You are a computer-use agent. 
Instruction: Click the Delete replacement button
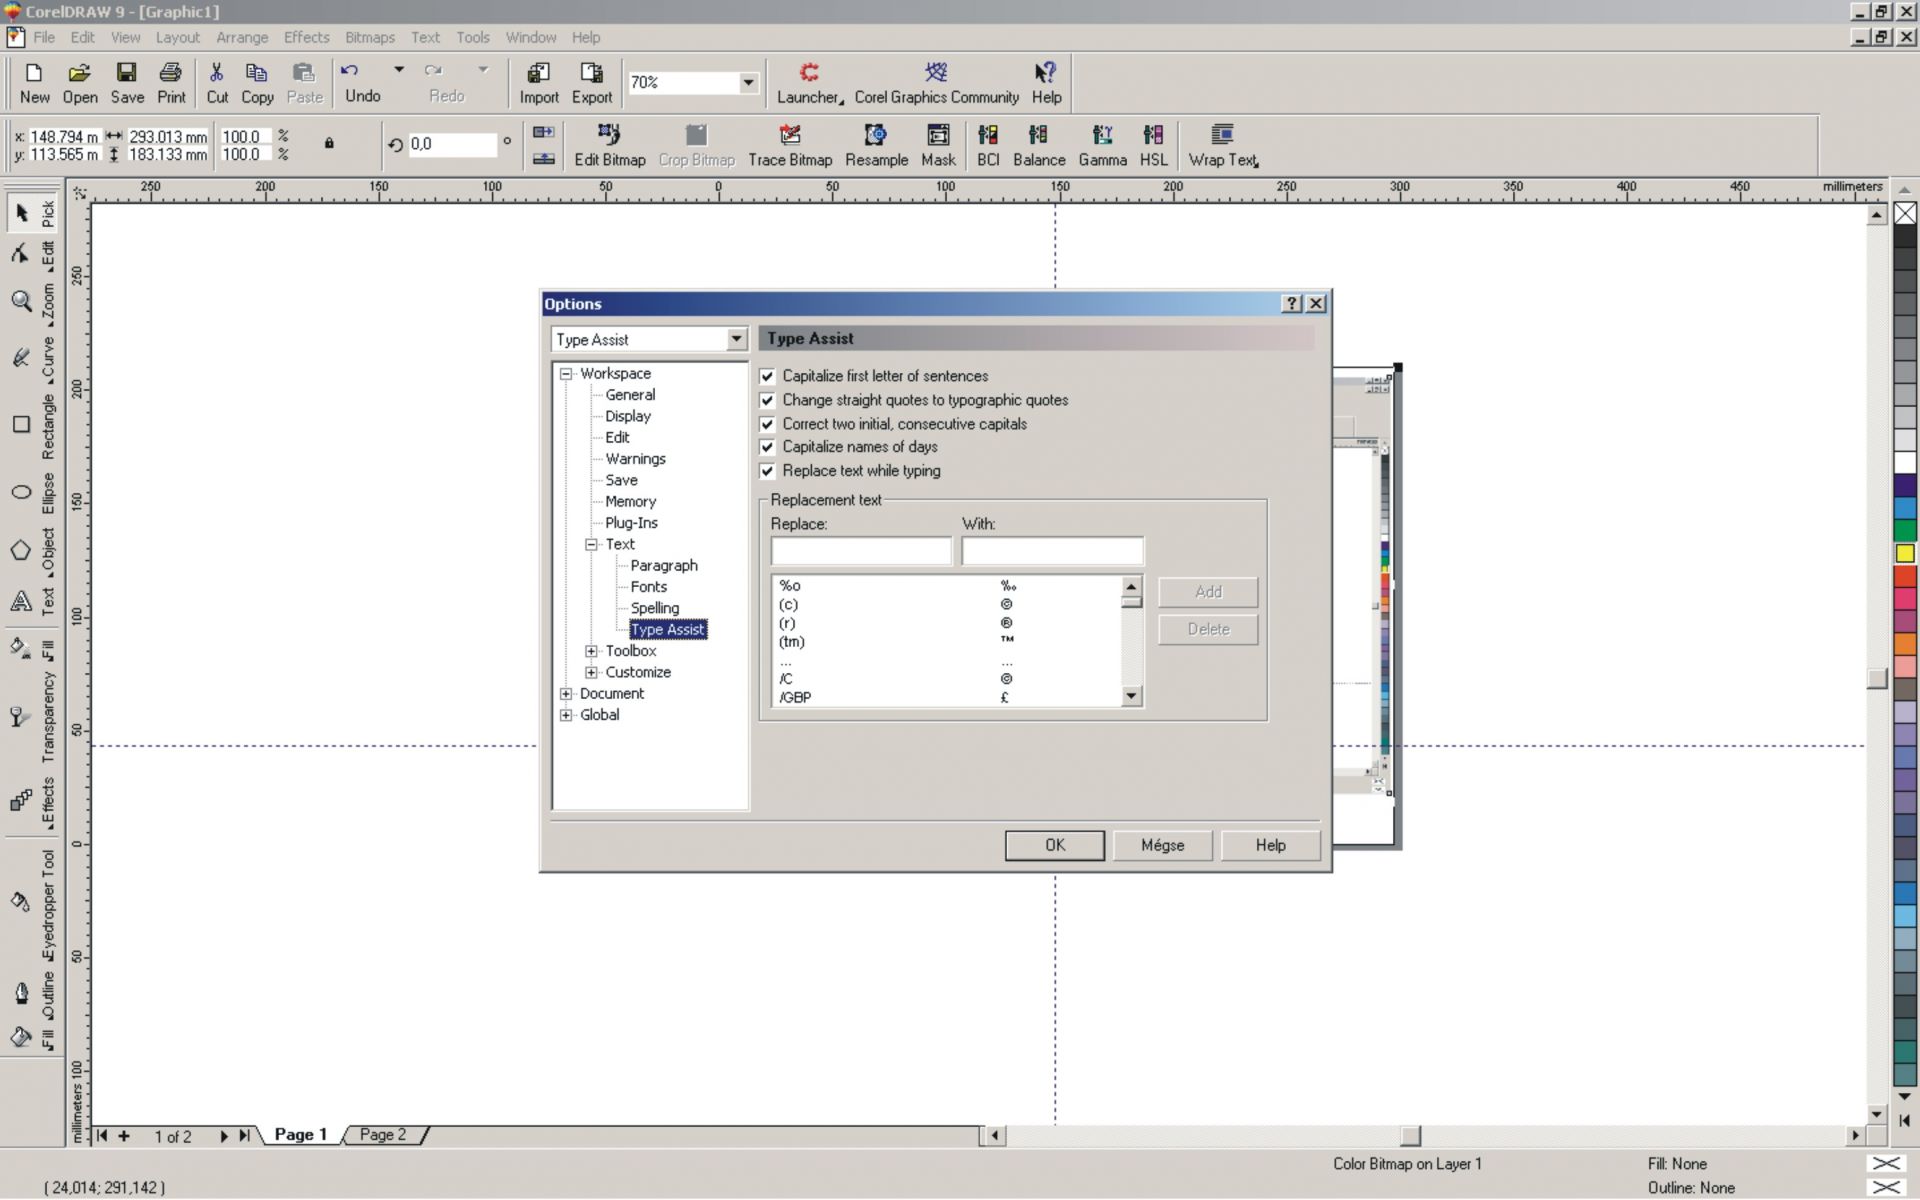(x=1208, y=629)
